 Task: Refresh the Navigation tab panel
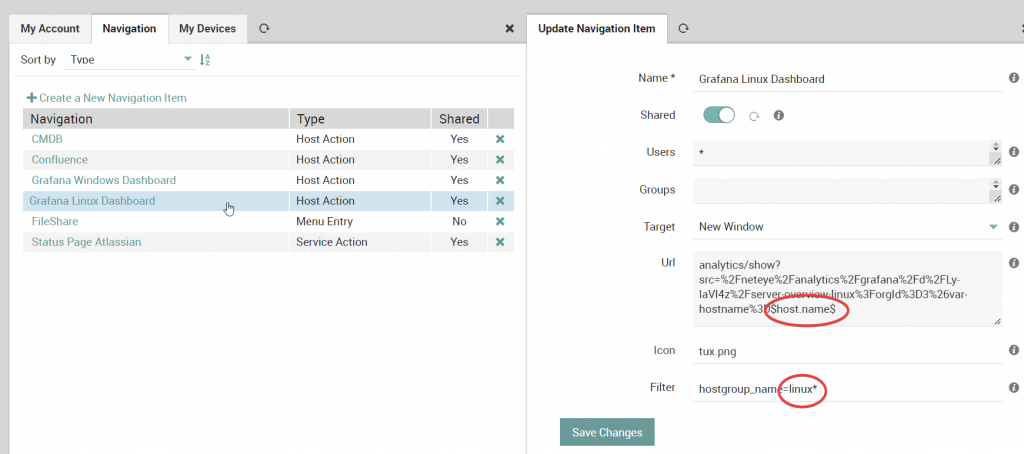point(264,29)
